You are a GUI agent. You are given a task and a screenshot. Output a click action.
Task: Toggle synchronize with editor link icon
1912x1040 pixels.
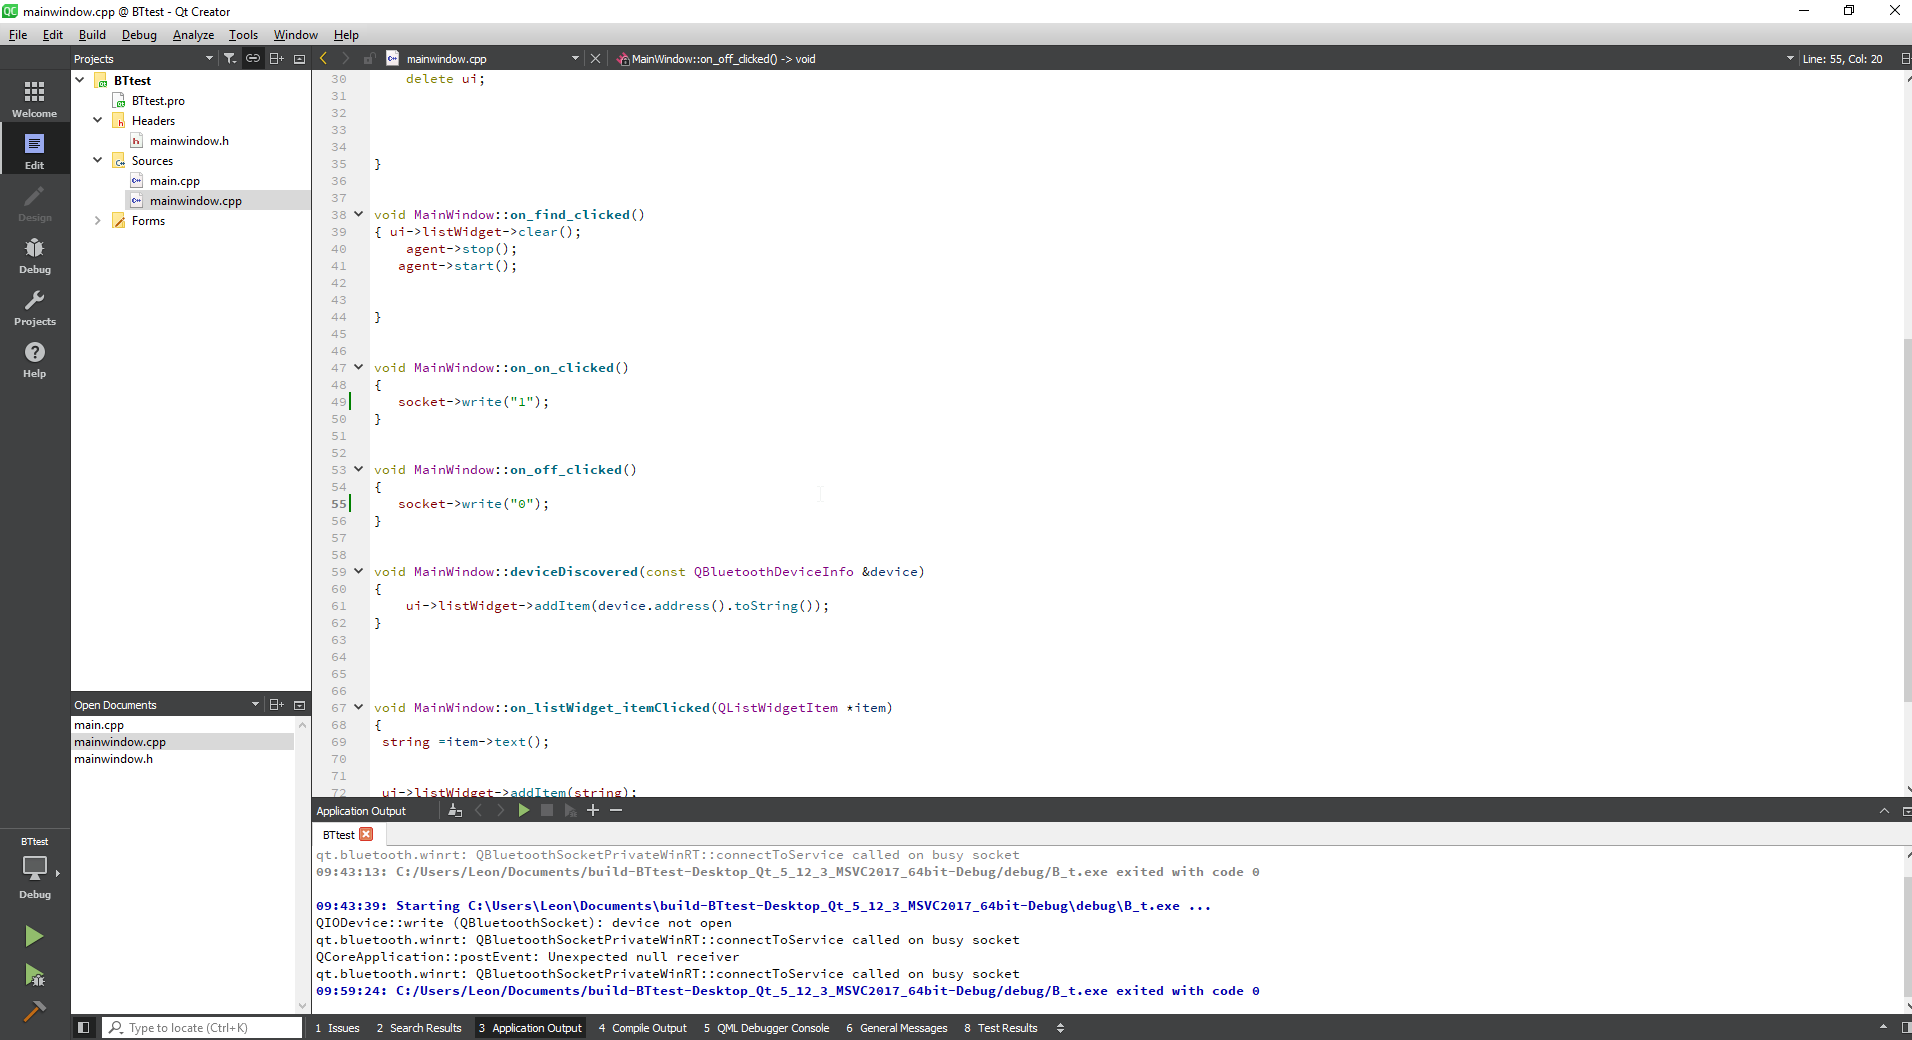point(253,58)
